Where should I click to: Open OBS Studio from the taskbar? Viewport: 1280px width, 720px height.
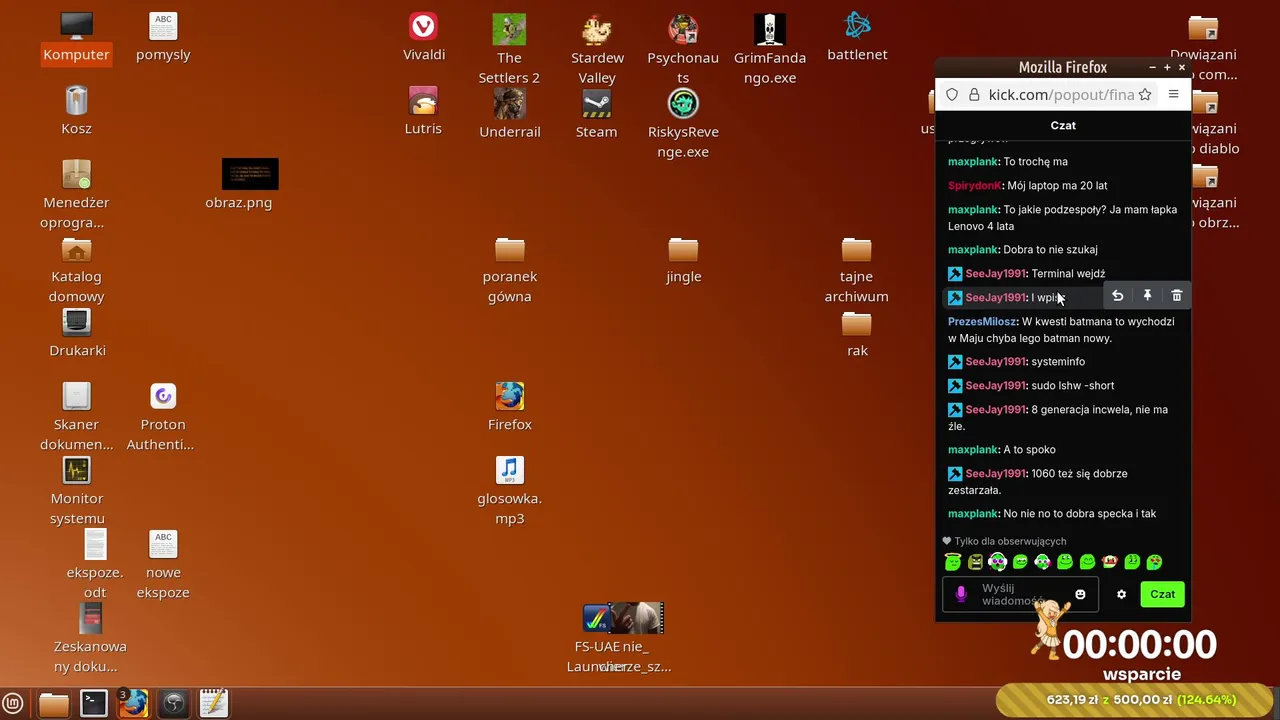point(174,704)
